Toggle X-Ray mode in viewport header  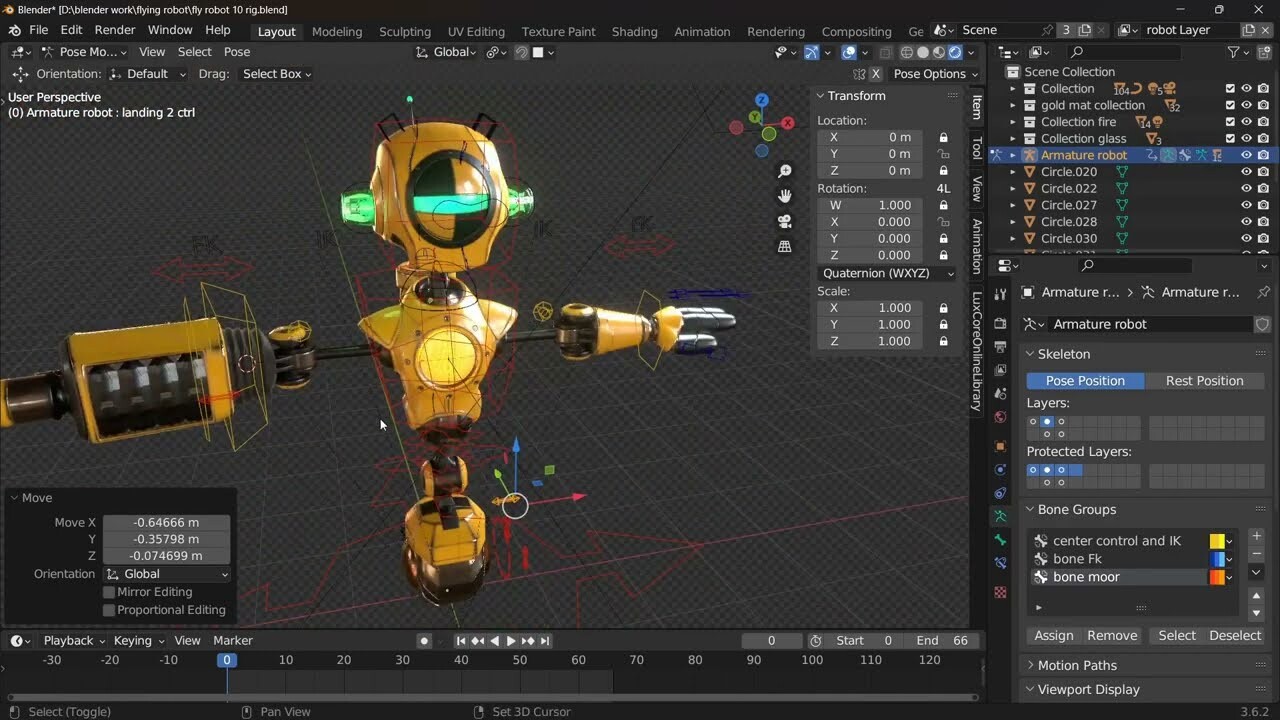(x=887, y=53)
